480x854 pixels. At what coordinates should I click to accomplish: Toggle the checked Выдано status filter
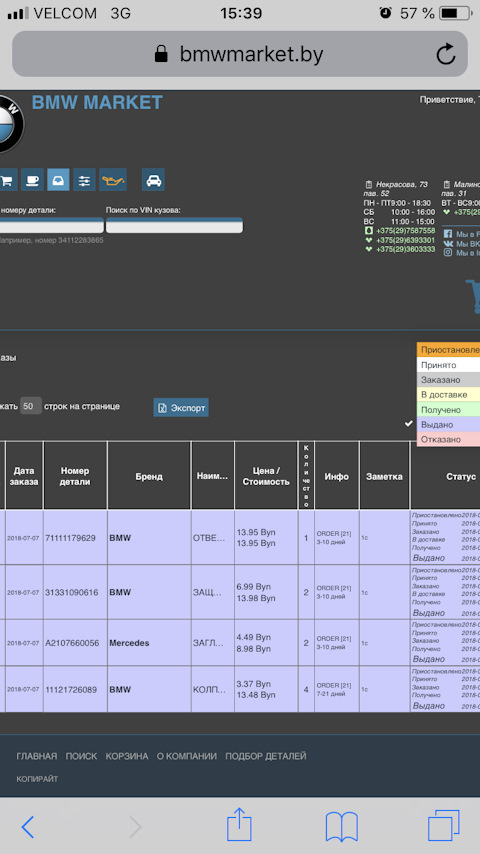(x=448, y=424)
